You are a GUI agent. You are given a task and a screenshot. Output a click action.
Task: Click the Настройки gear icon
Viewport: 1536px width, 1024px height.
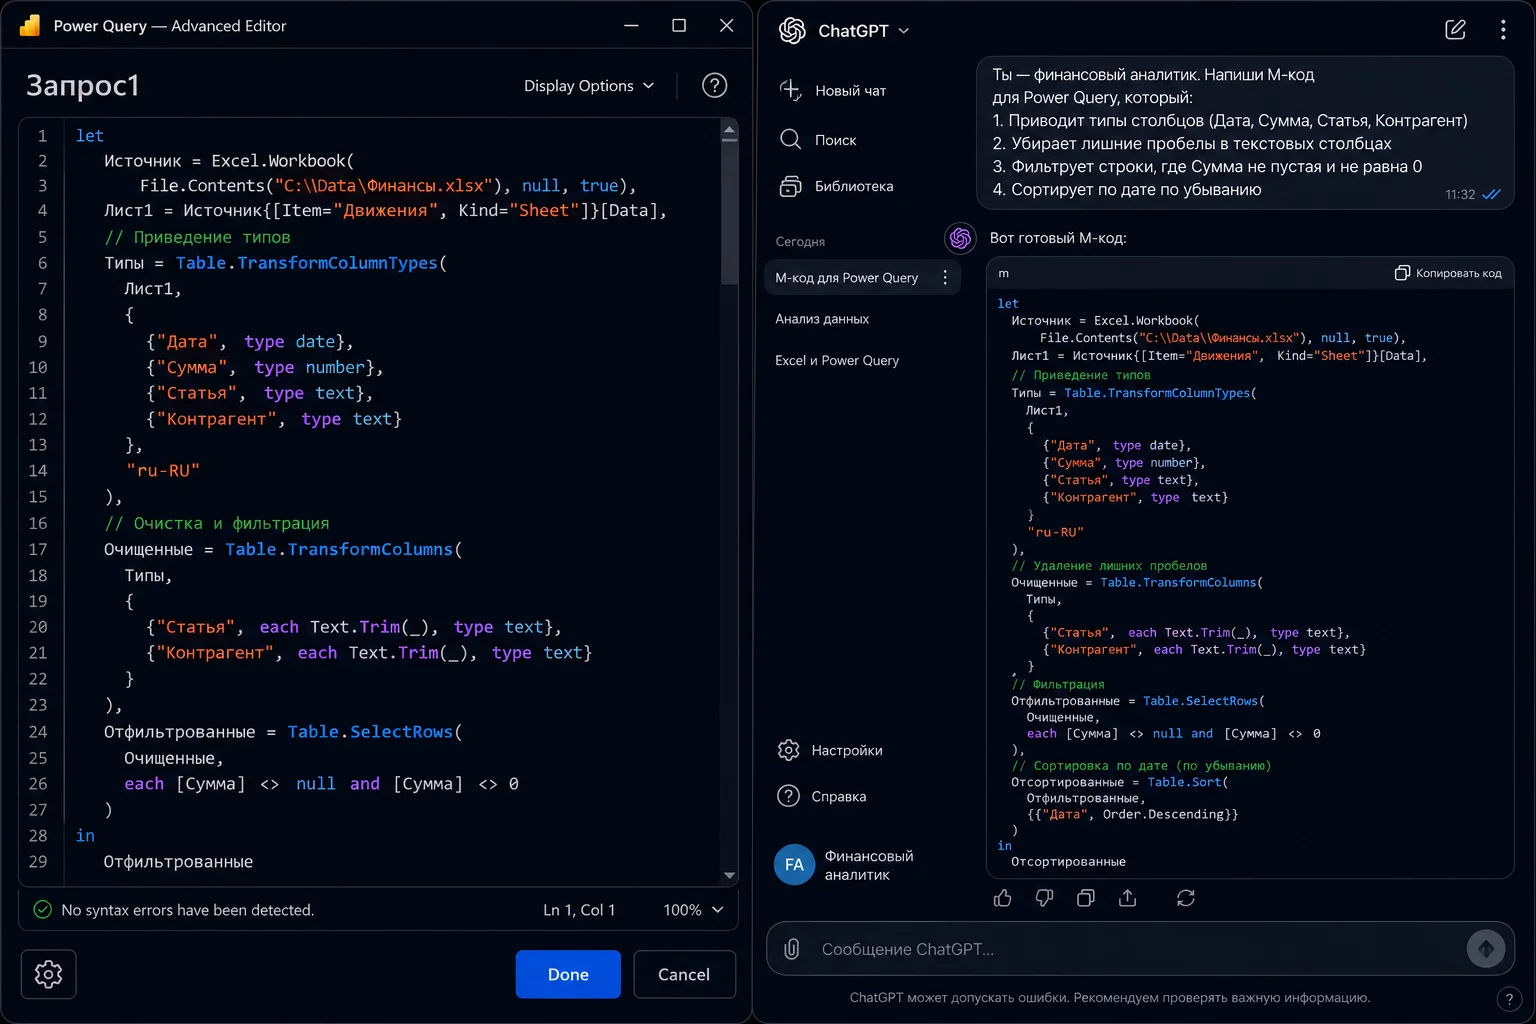(789, 750)
